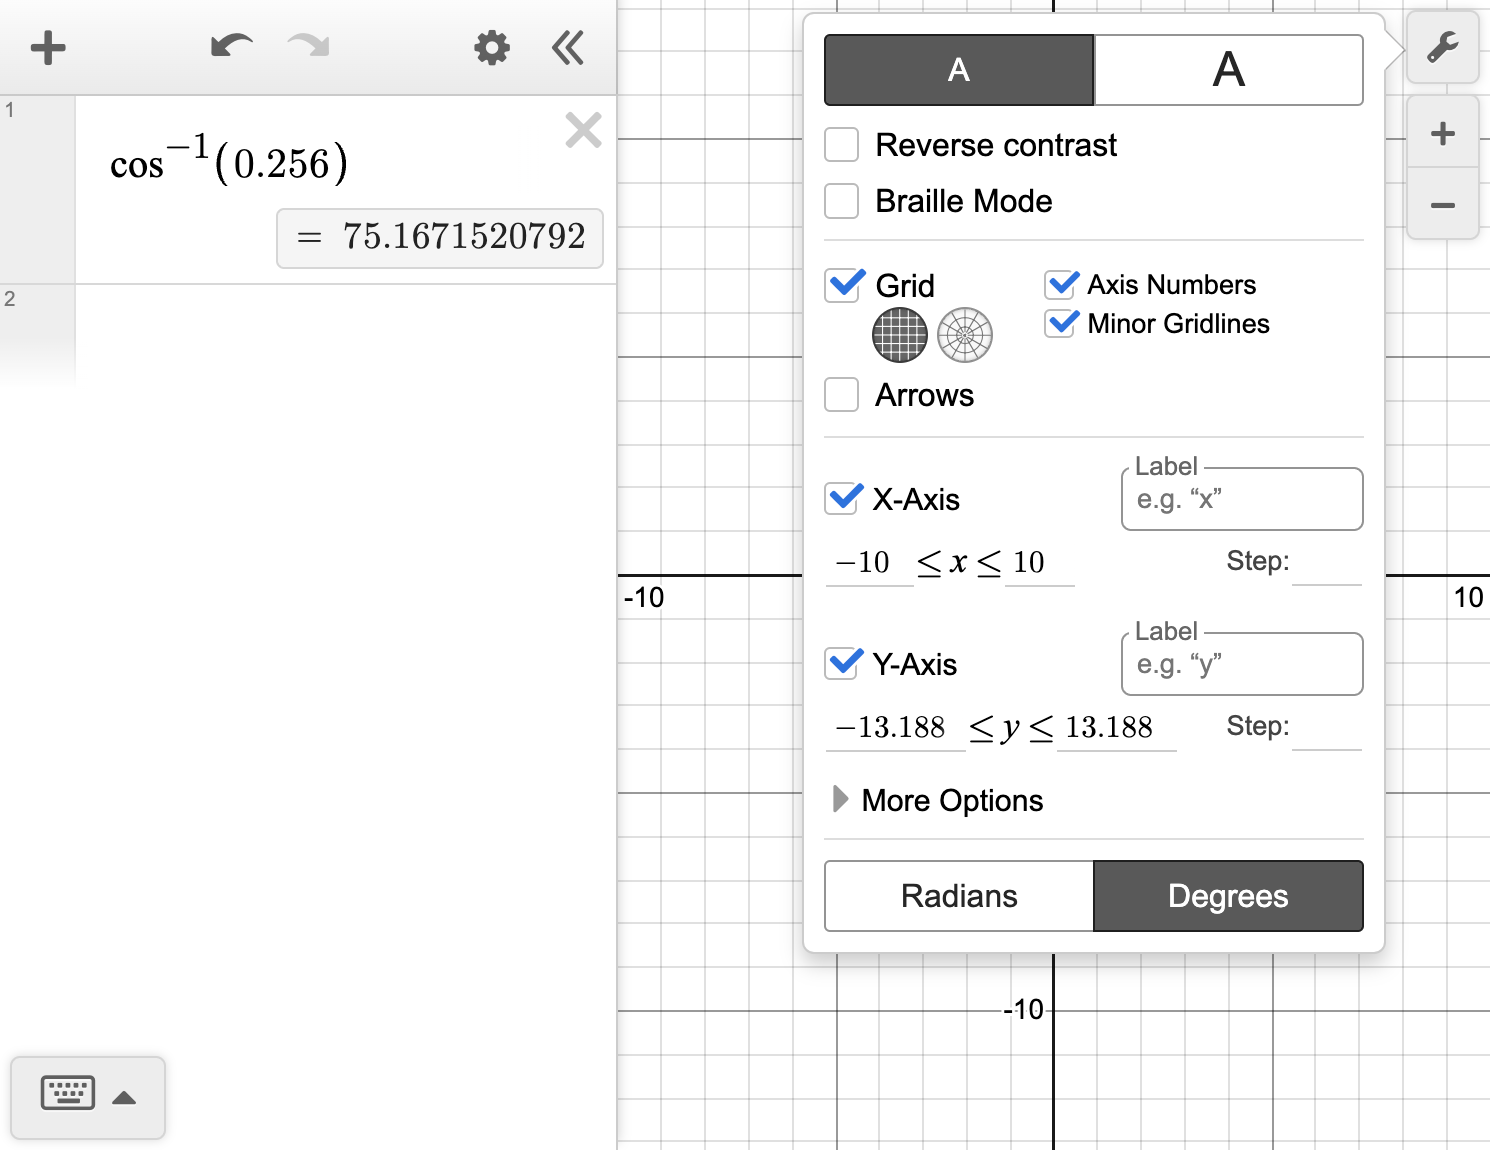1490x1150 pixels.
Task: Delete the cos inverse expression
Action: tap(583, 129)
